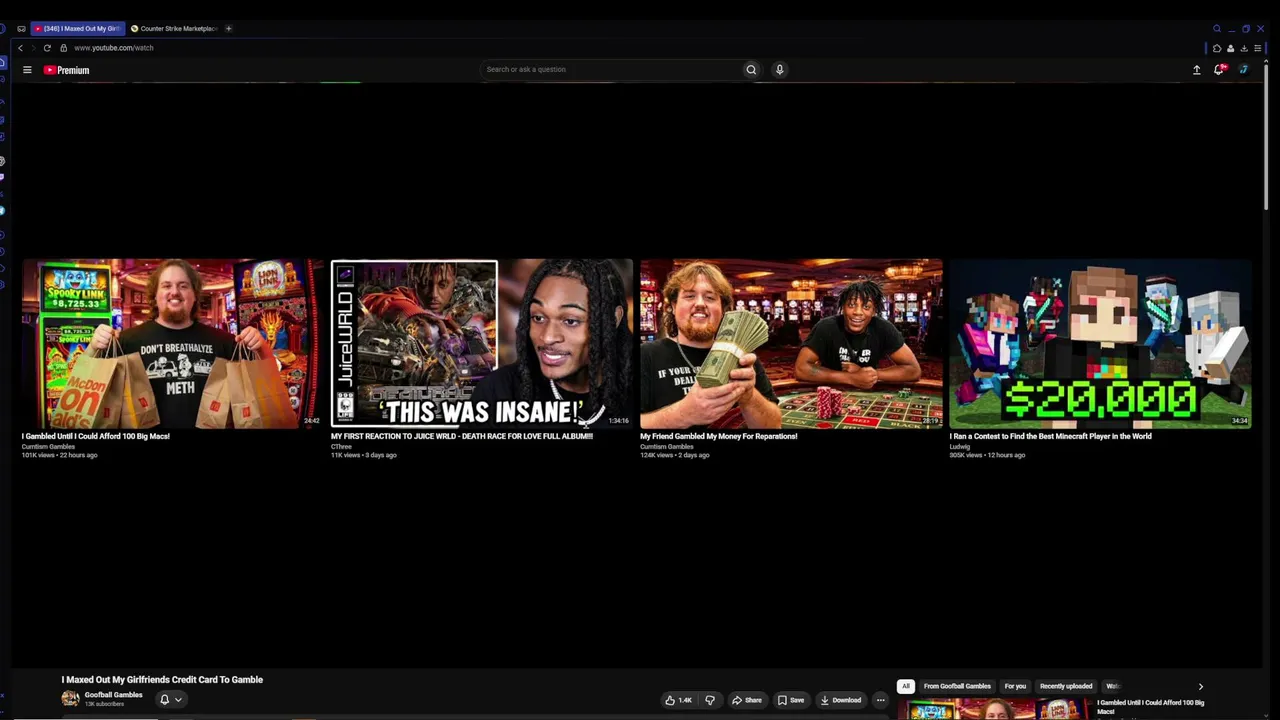Like the video with thumbs up
Screen dimensions: 1280x720
[x=678, y=700]
